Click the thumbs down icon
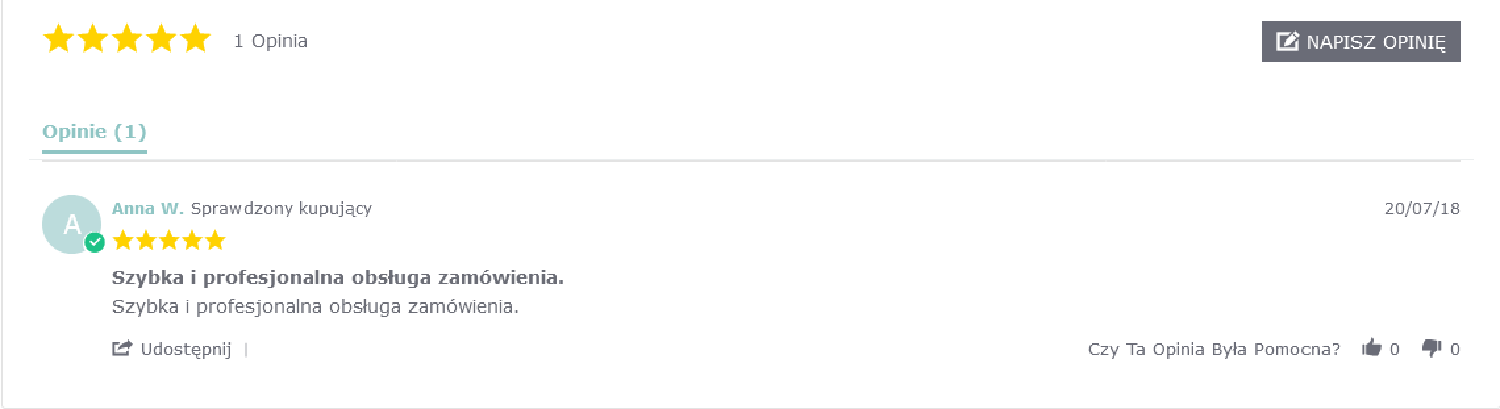The image size is (1500, 409). (1432, 348)
